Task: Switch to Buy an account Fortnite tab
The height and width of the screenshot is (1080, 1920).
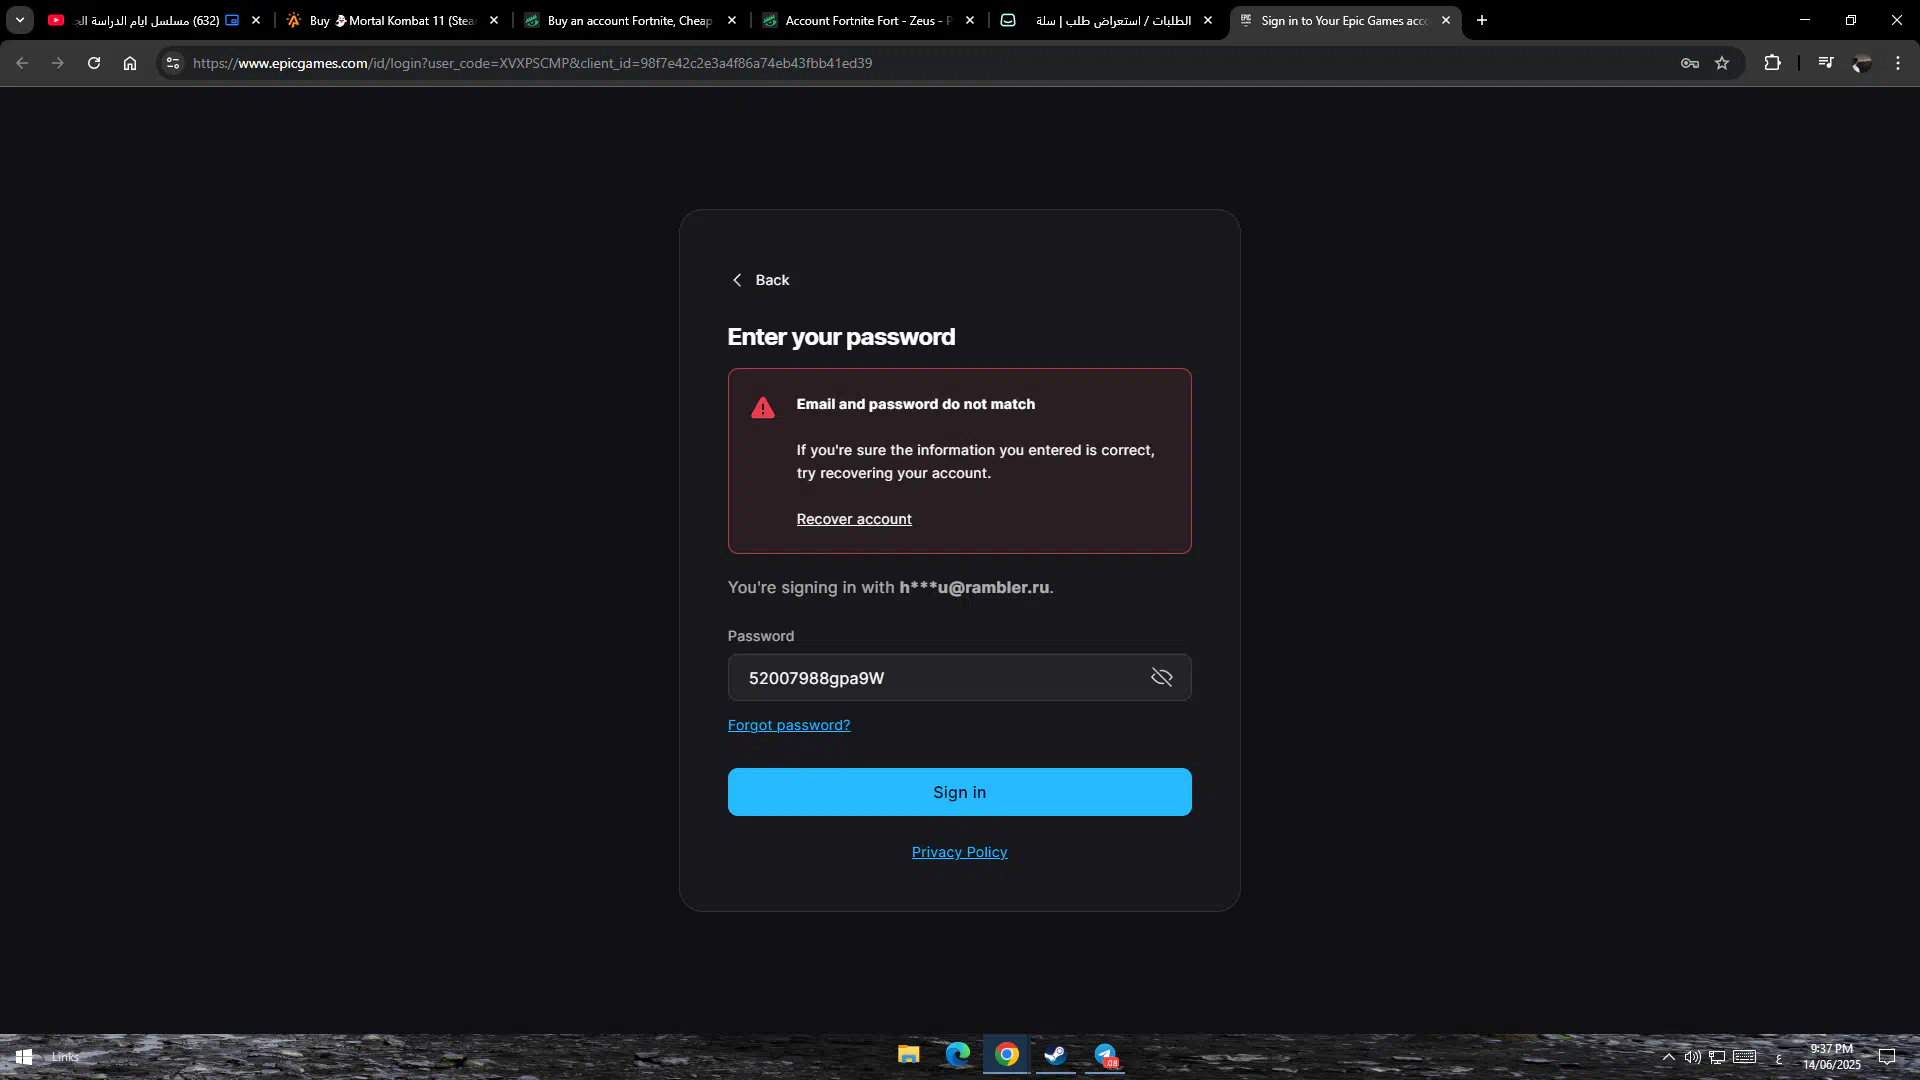Action: pos(632,20)
